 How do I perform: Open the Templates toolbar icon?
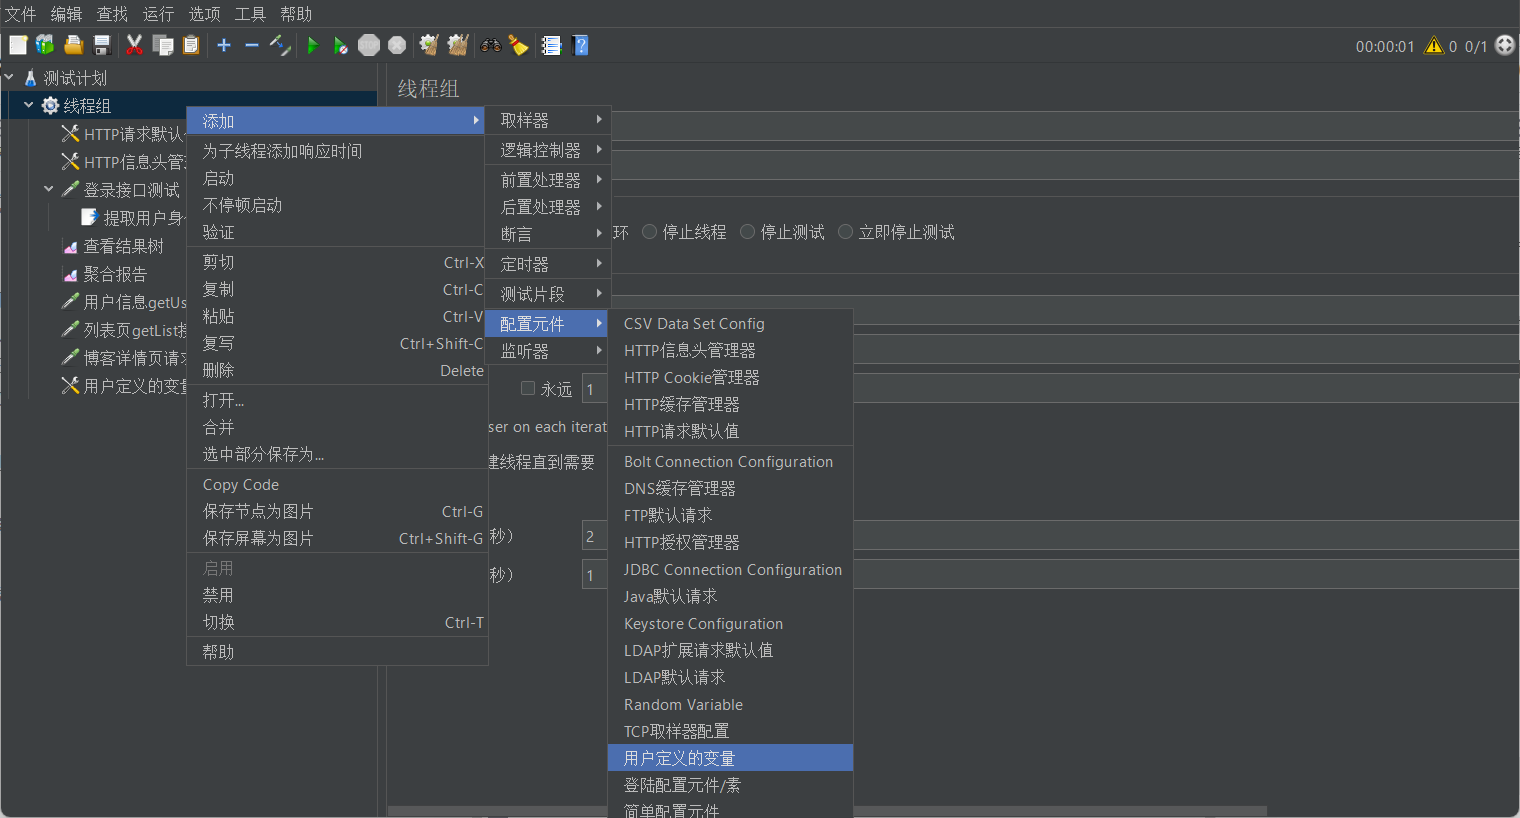click(x=45, y=45)
